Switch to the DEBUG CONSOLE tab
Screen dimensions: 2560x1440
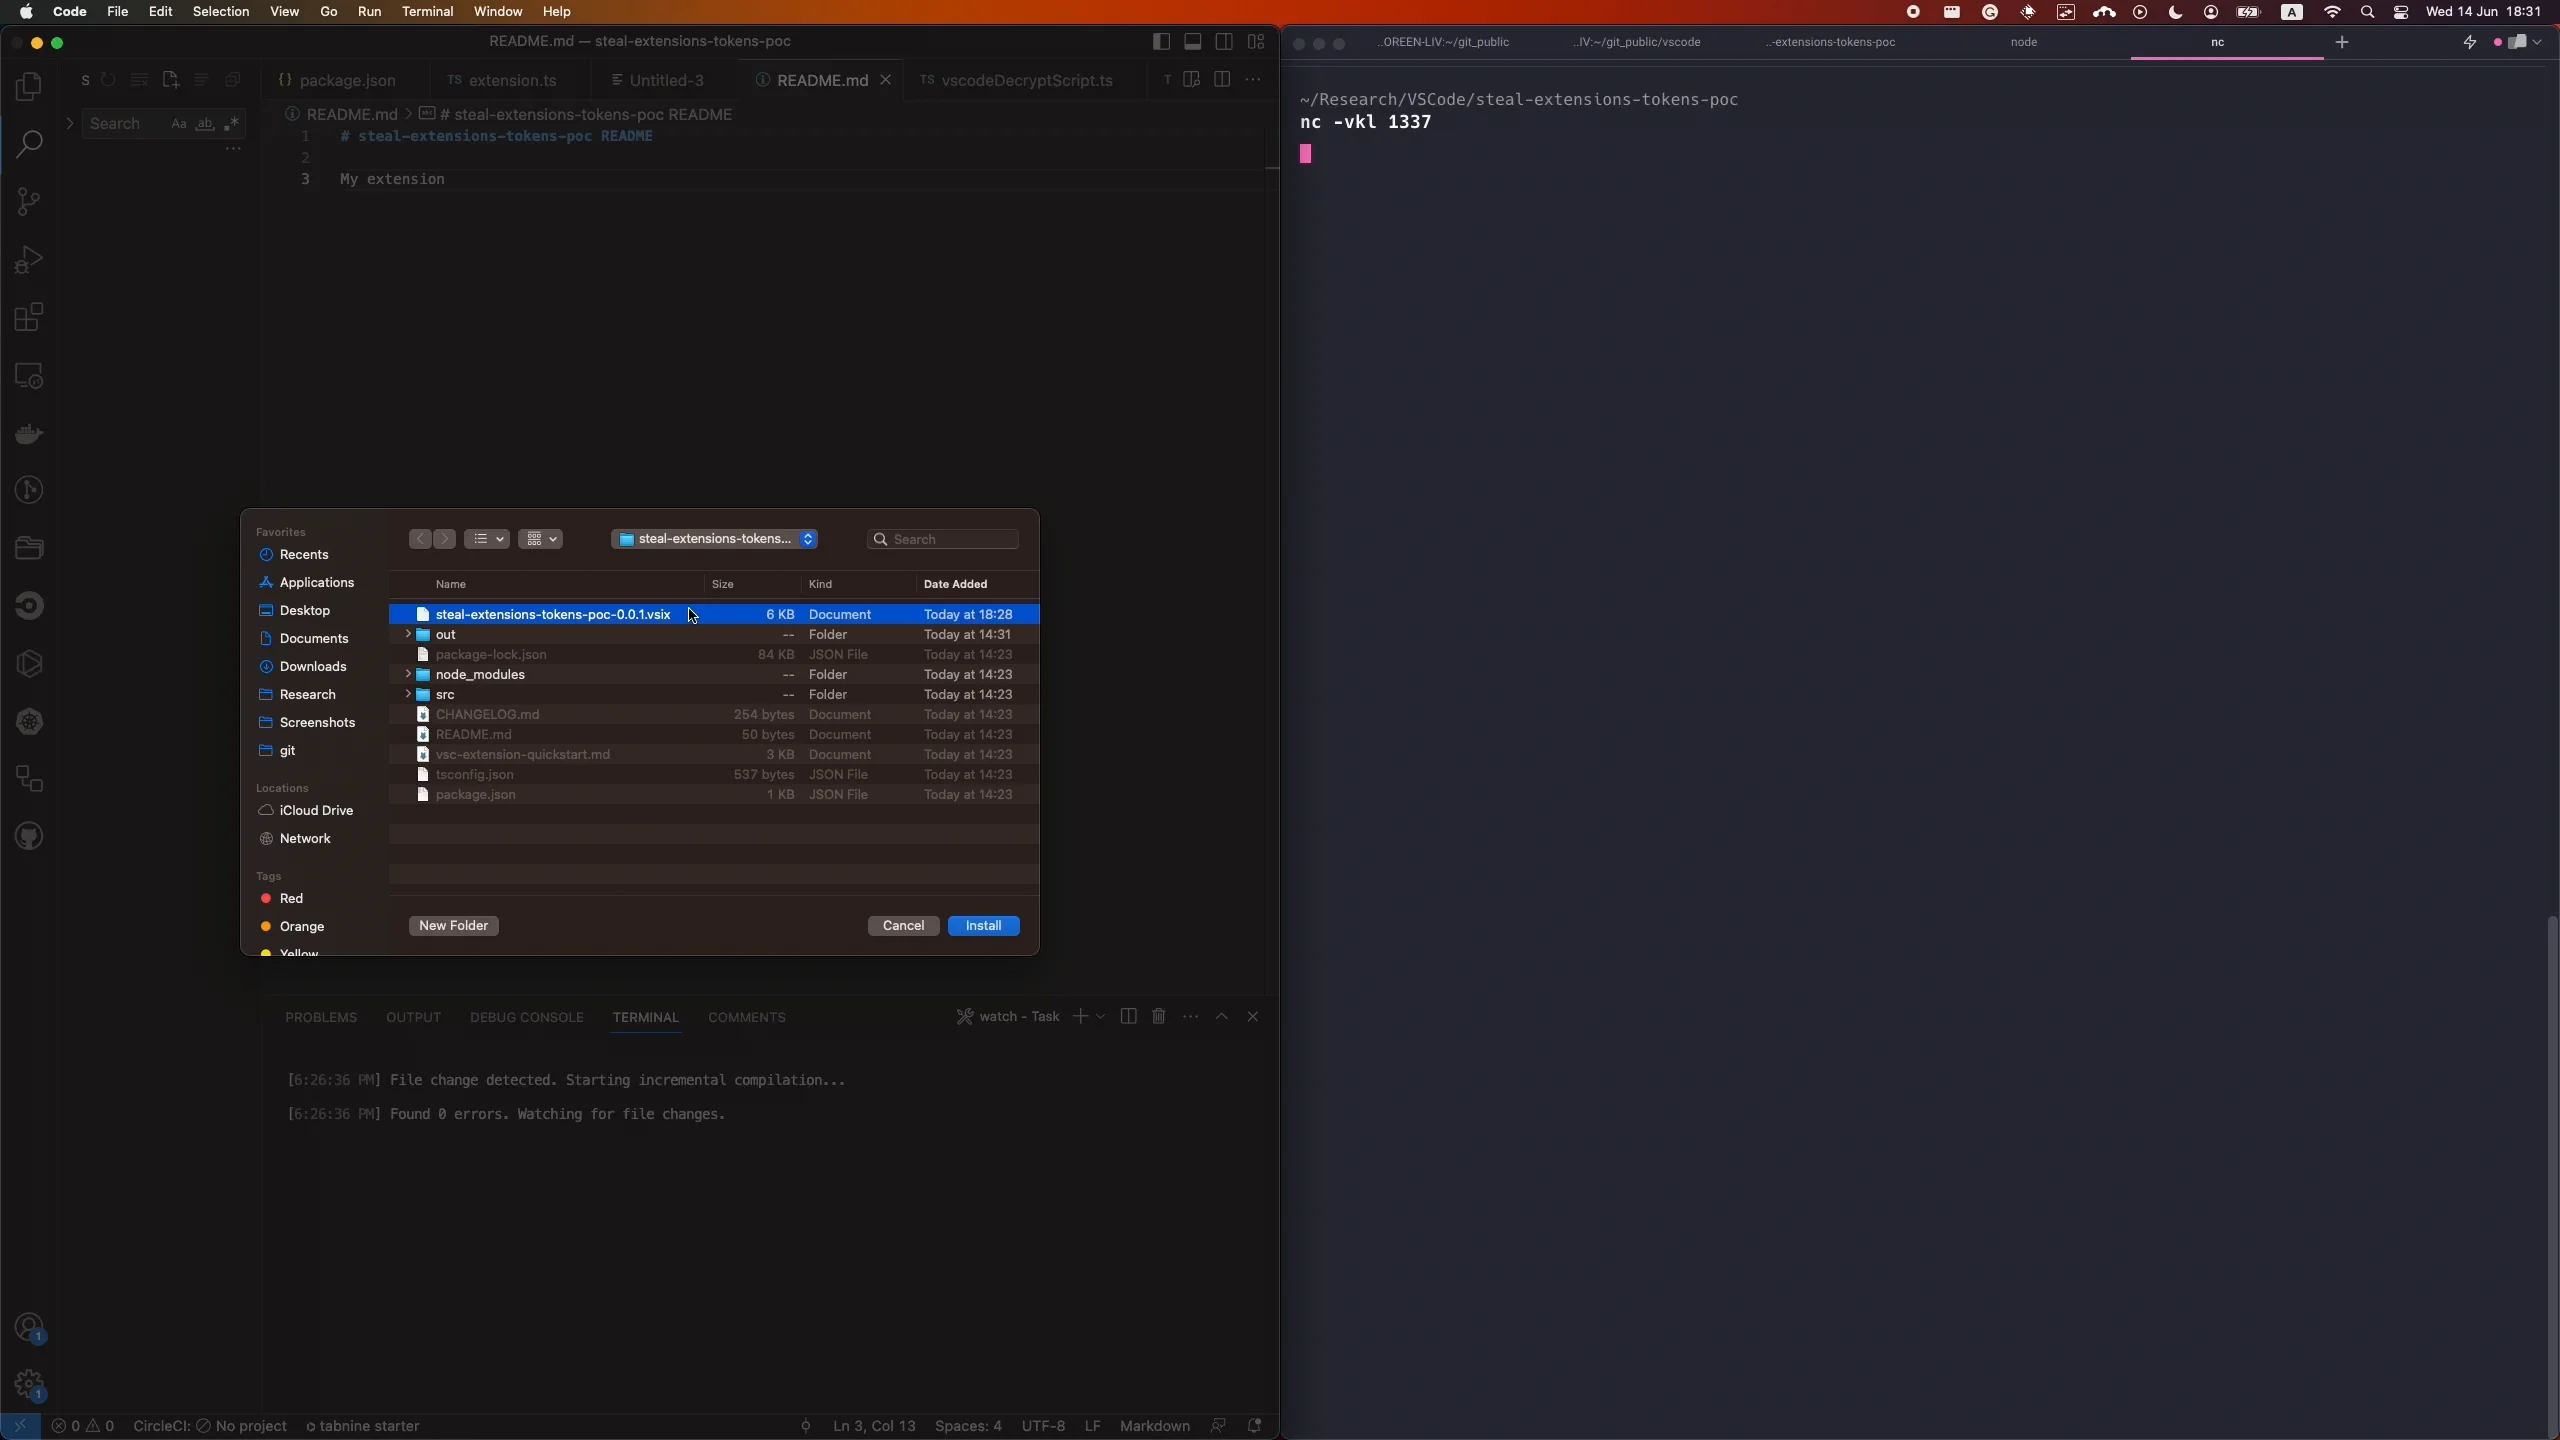[526, 1017]
